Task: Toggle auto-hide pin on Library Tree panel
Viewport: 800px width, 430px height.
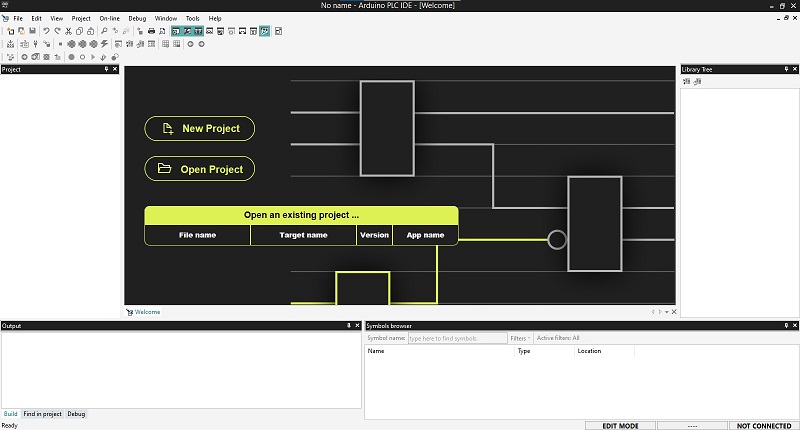Action: [x=786, y=69]
